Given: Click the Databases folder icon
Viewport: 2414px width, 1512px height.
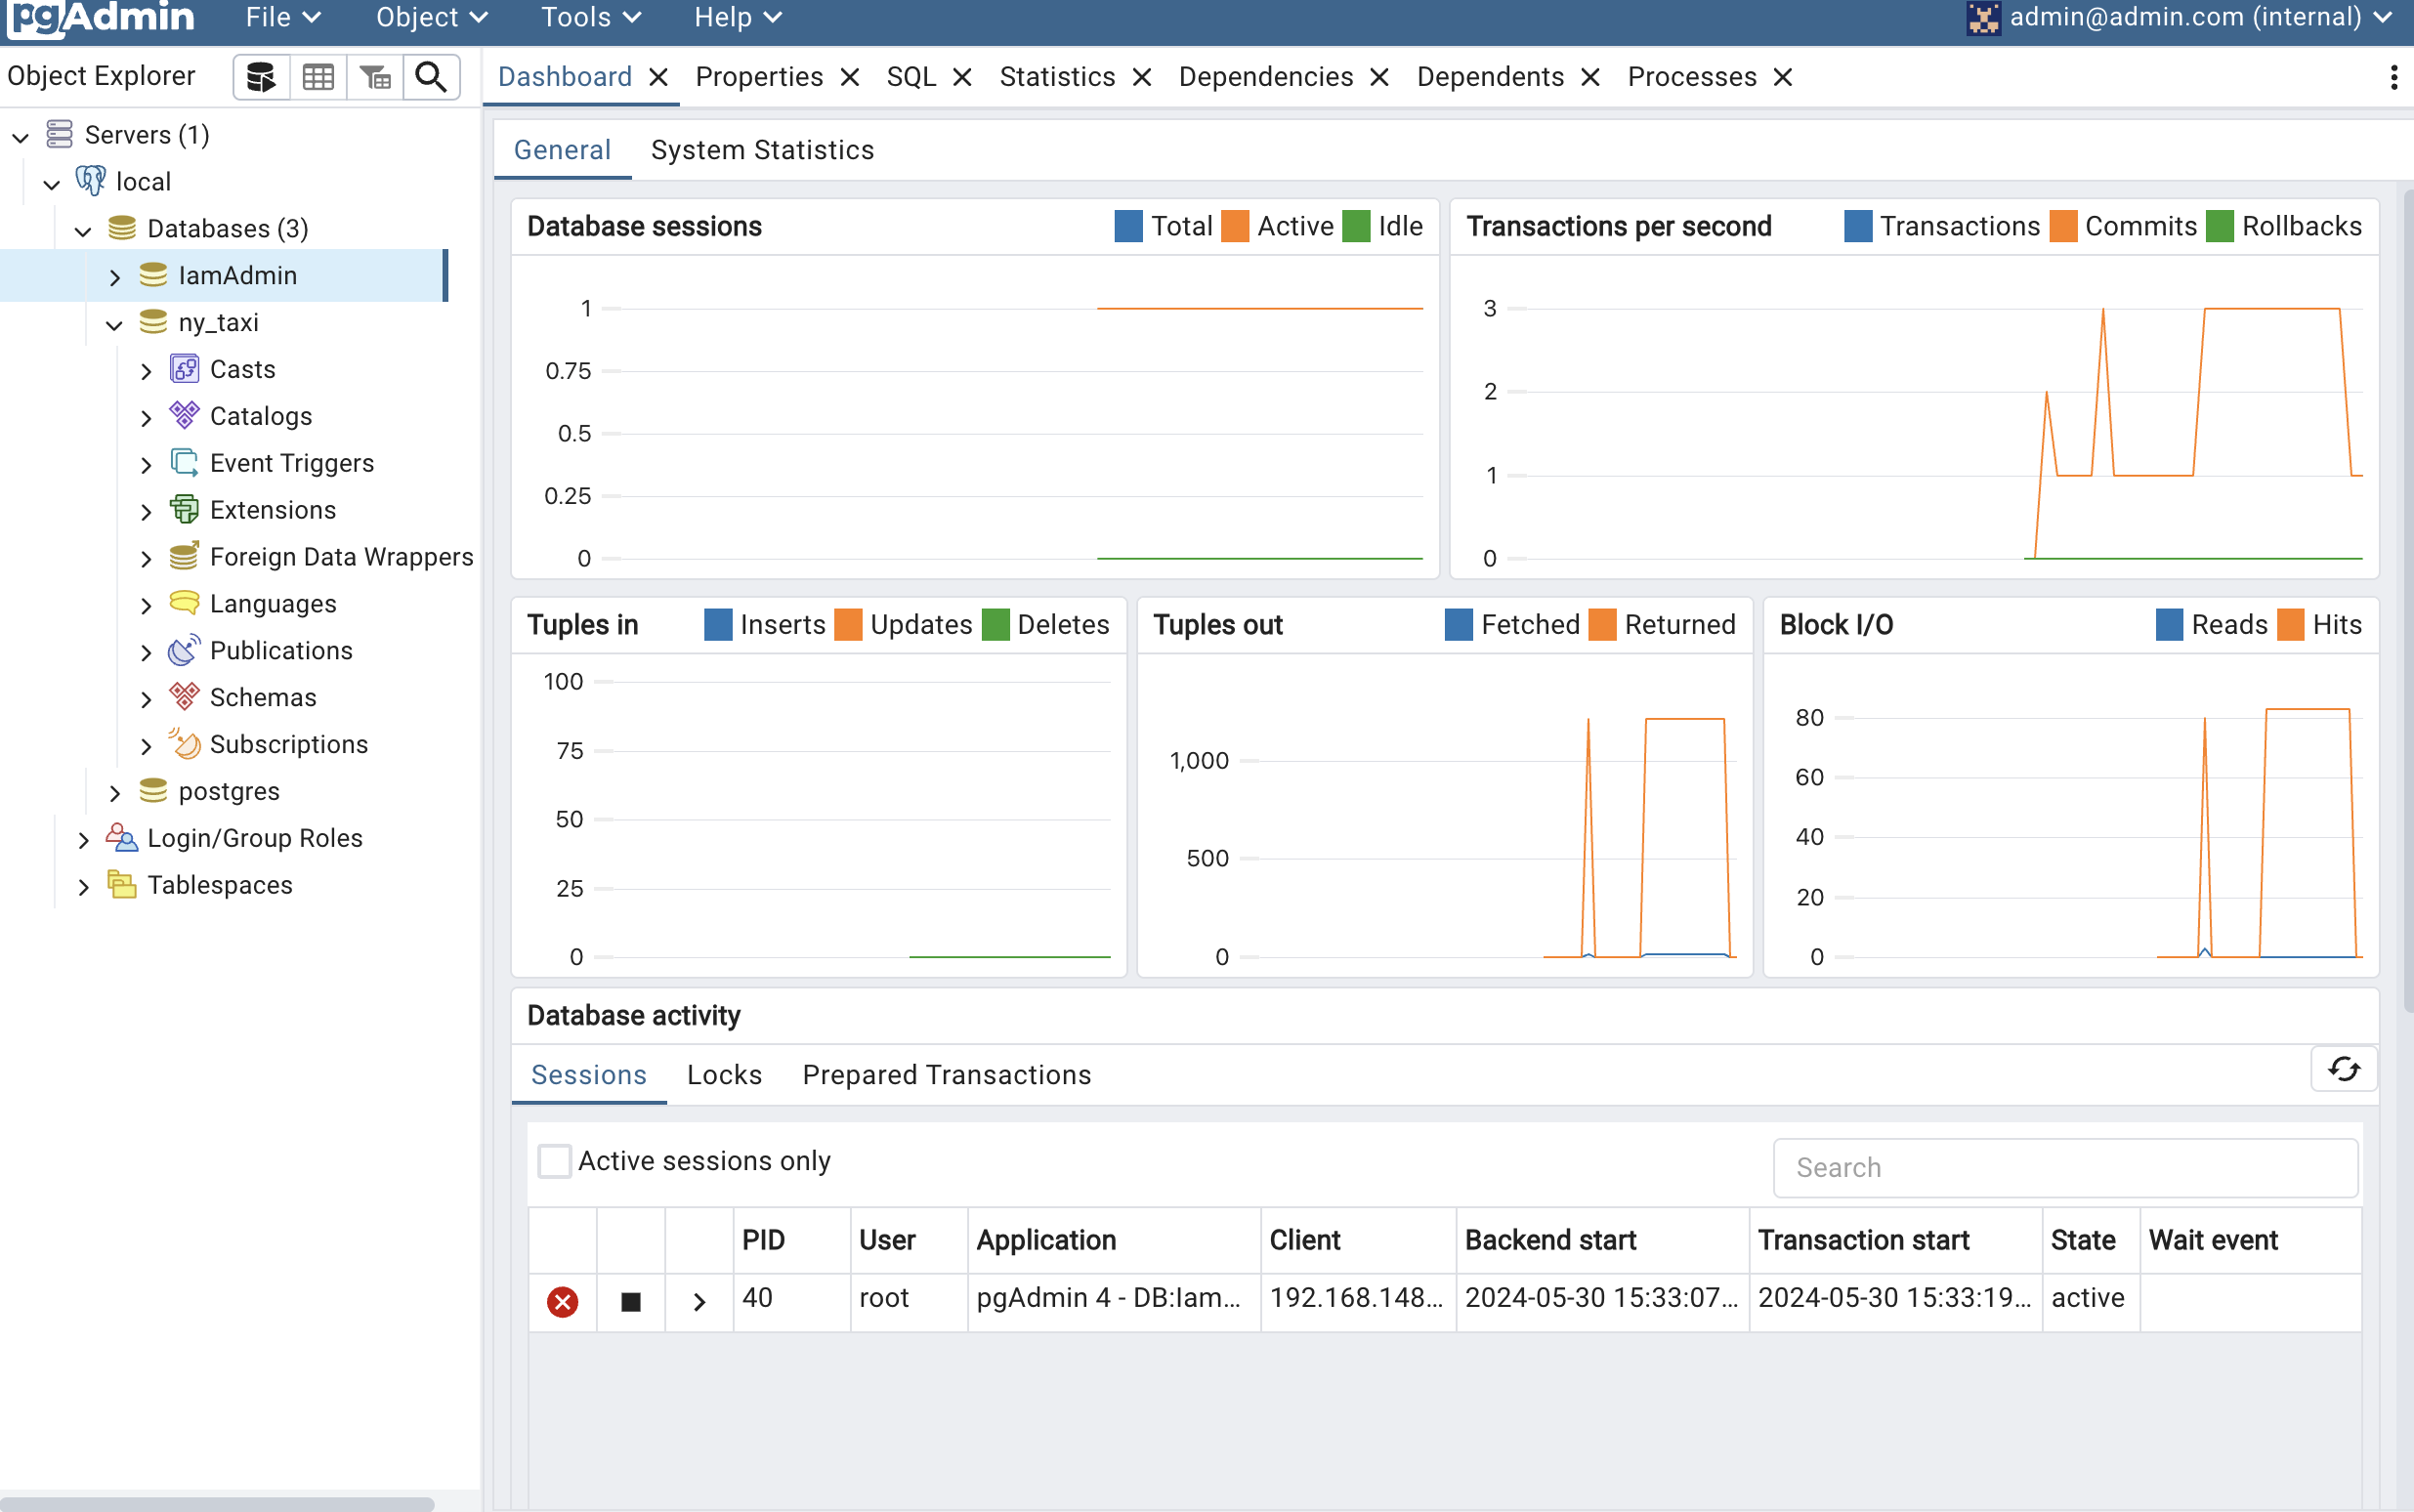Looking at the screenshot, I should pyautogui.click(x=122, y=228).
